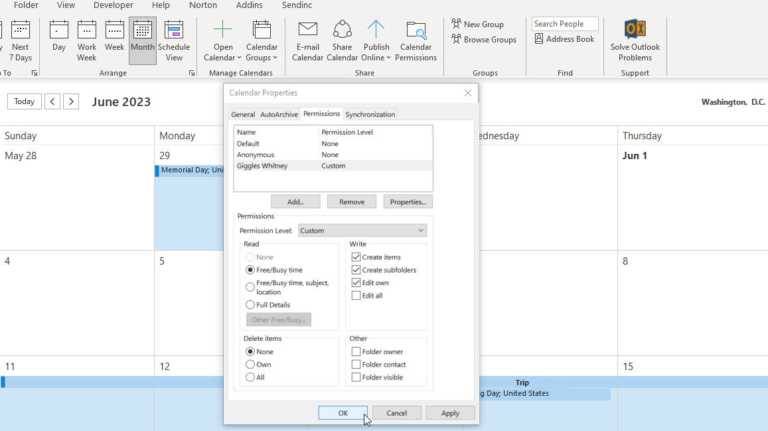
Task: Open the Address Book
Action: point(565,39)
